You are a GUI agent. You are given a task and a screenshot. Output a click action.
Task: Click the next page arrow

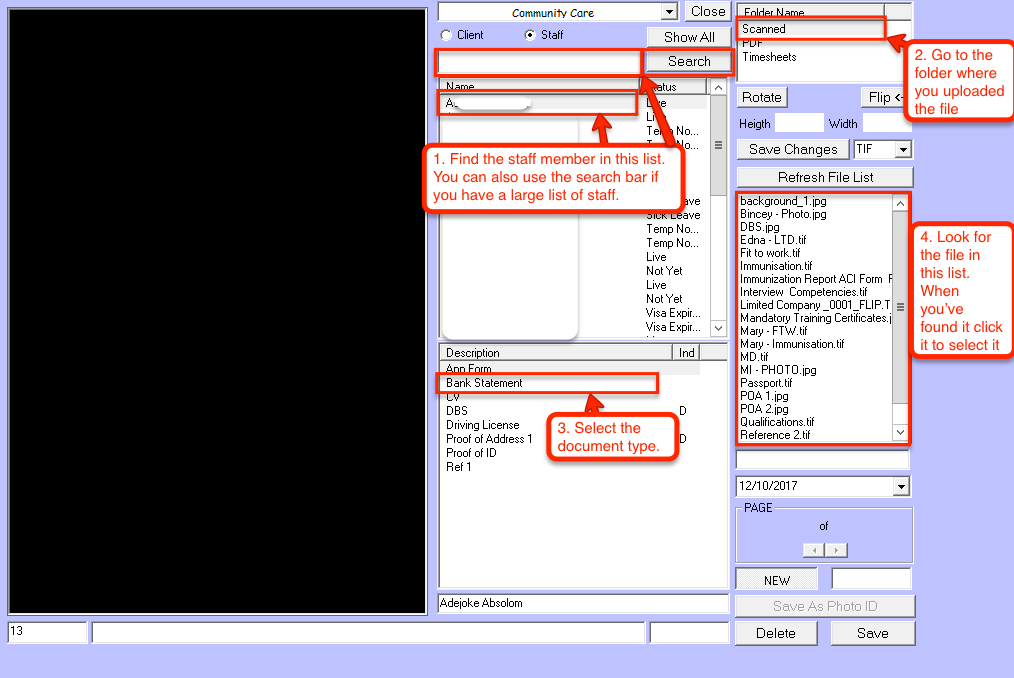tap(836, 550)
